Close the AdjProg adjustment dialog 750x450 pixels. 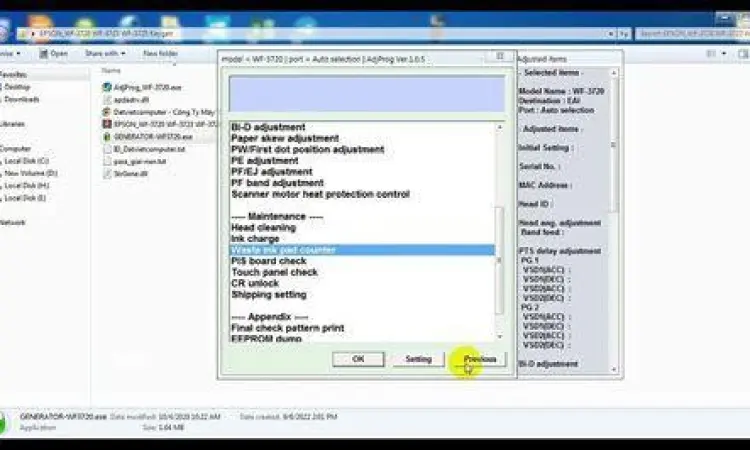coord(500,56)
